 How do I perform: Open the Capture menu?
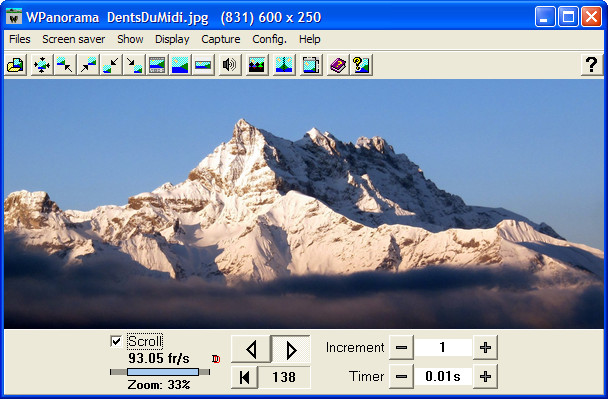point(221,39)
